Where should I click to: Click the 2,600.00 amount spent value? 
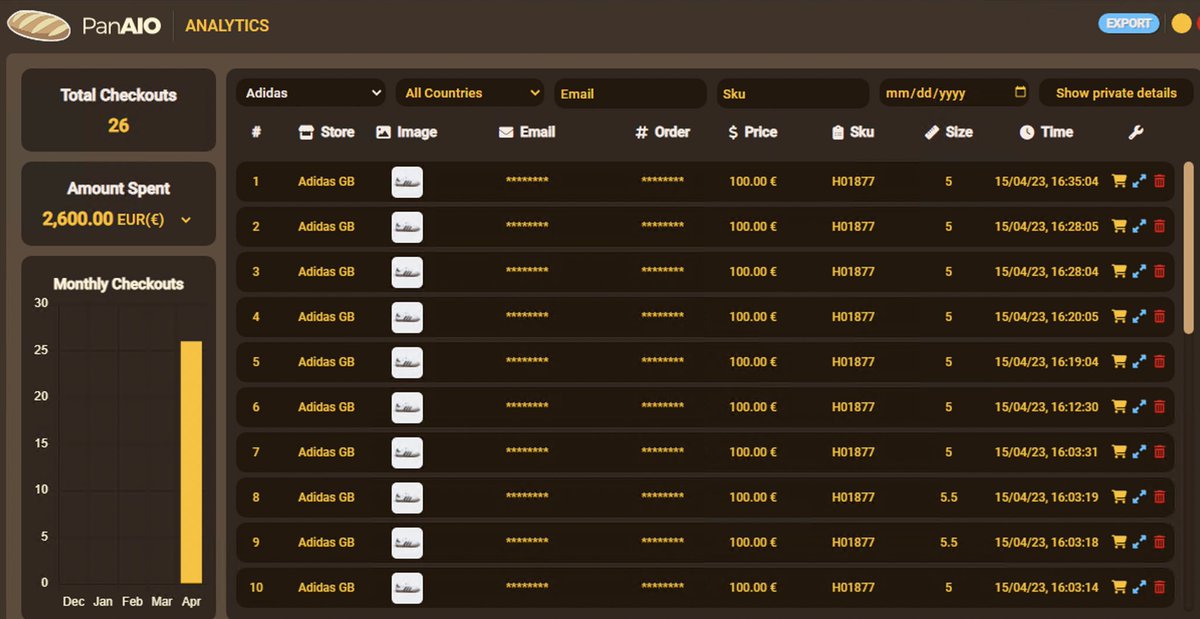click(x=77, y=219)
